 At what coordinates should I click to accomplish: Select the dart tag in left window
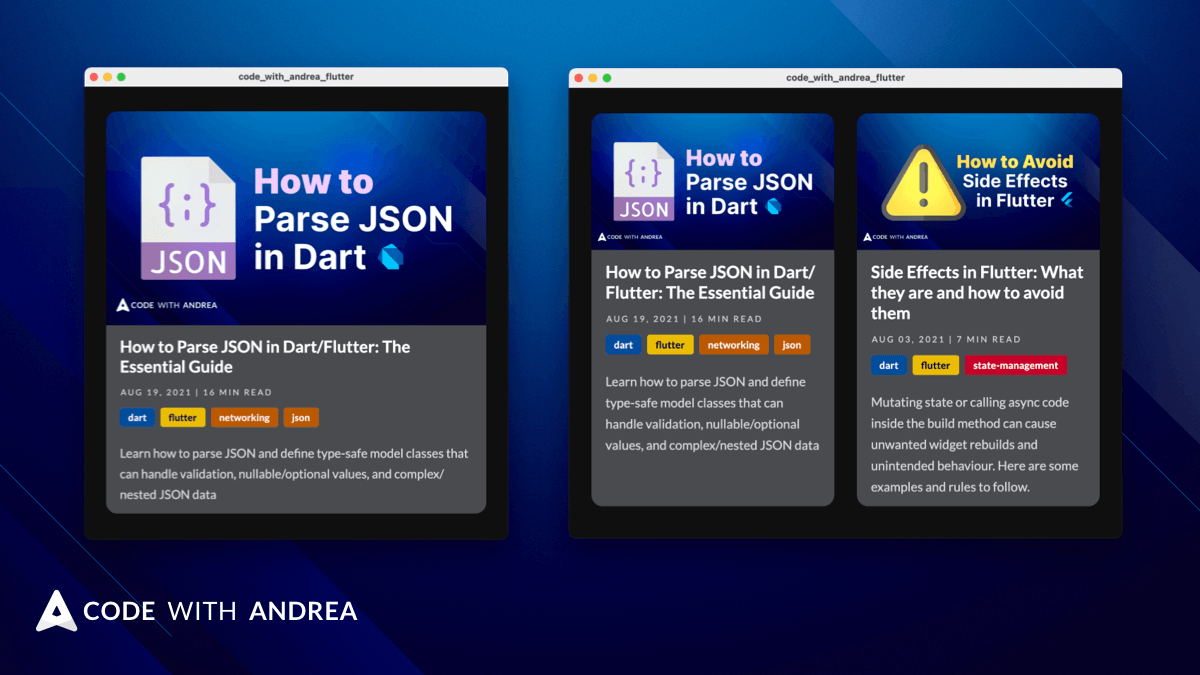[137, 418]
